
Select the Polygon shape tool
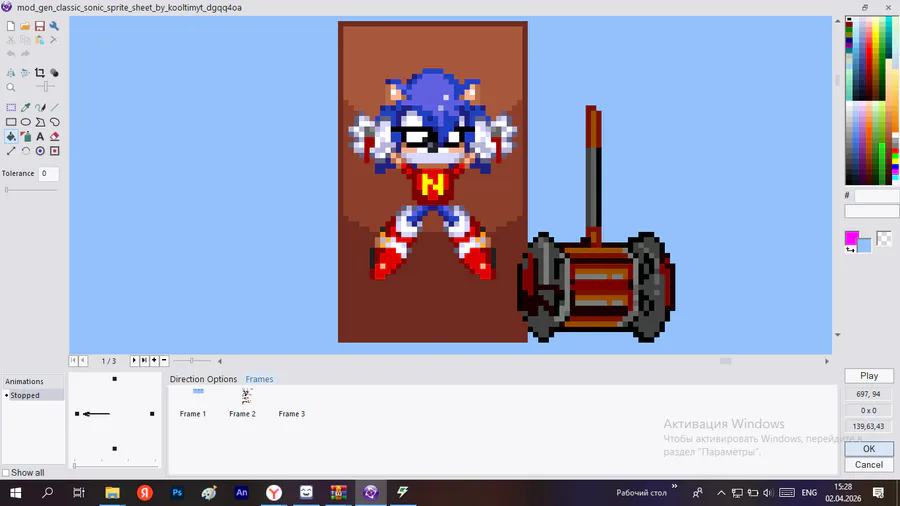tap(40, 122)
